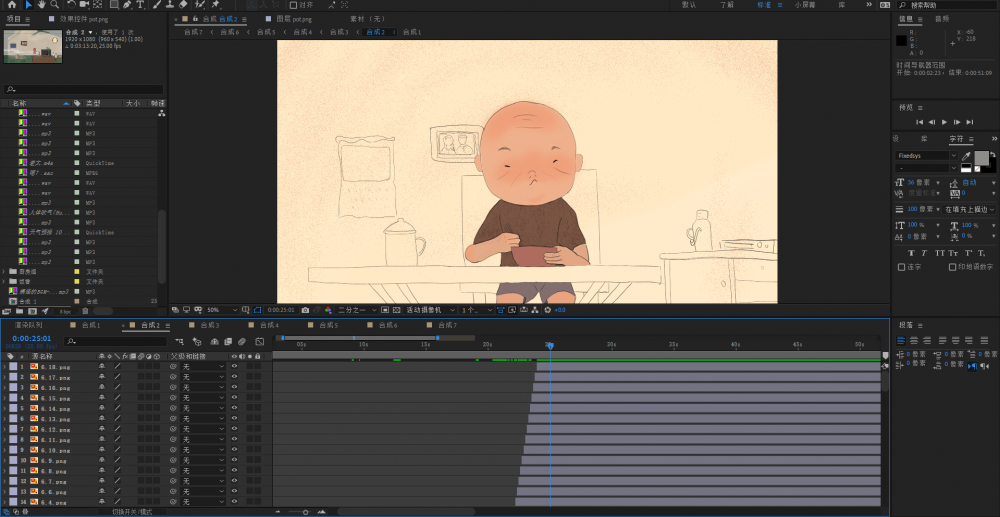Toggle shy switch on layer 6.17.png

(x=101, y=377)
